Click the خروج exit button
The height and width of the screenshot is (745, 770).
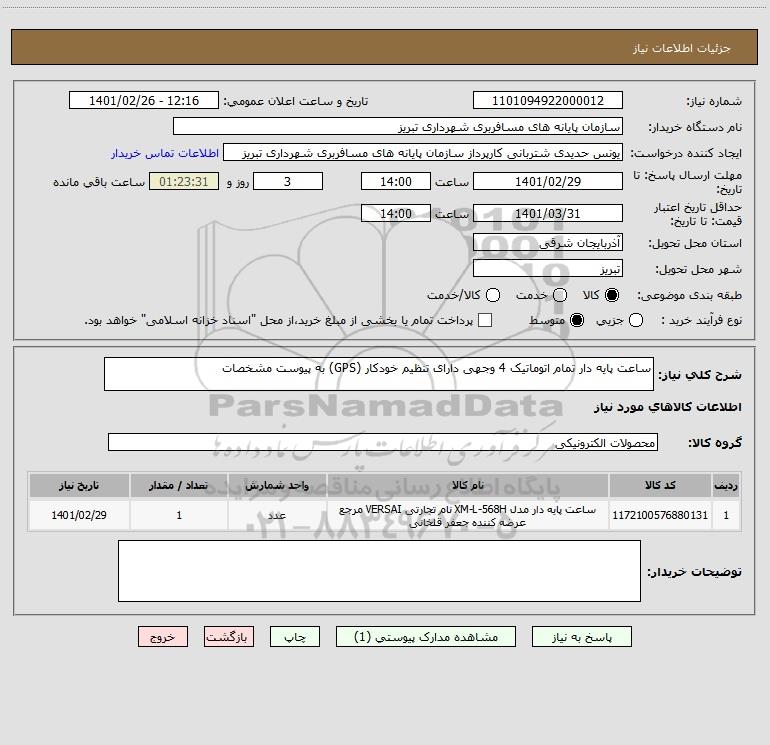pyautogui.click(x=163, y=636)
